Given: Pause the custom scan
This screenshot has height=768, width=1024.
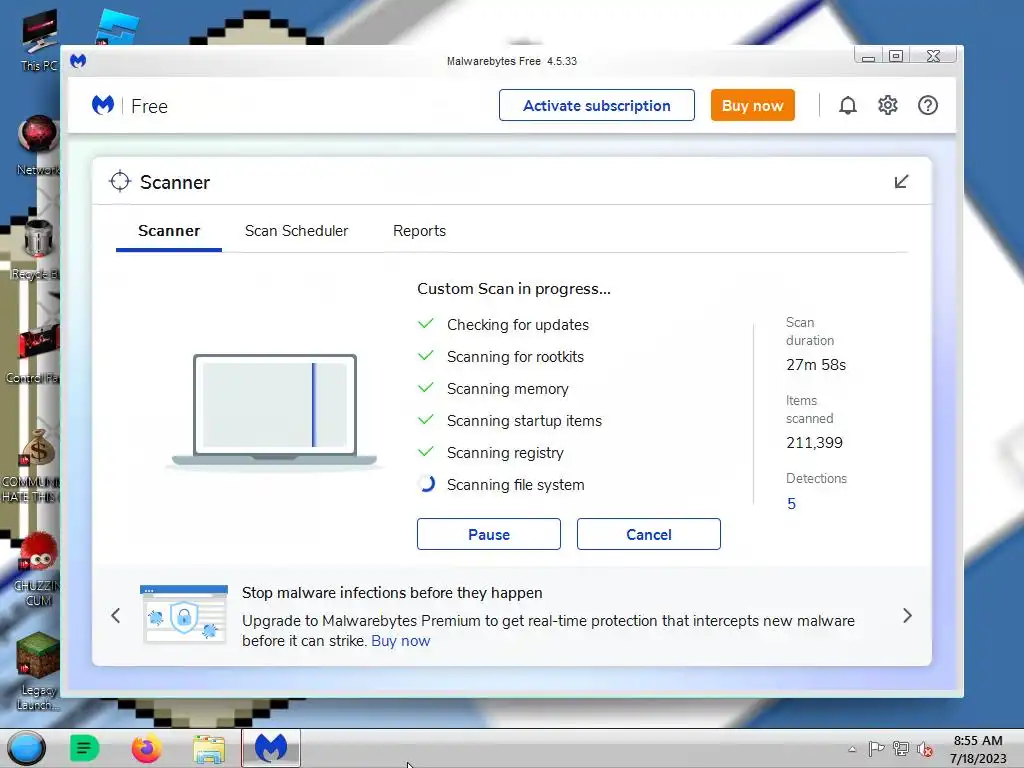Looking at the screenshot, I should (488, 534).
